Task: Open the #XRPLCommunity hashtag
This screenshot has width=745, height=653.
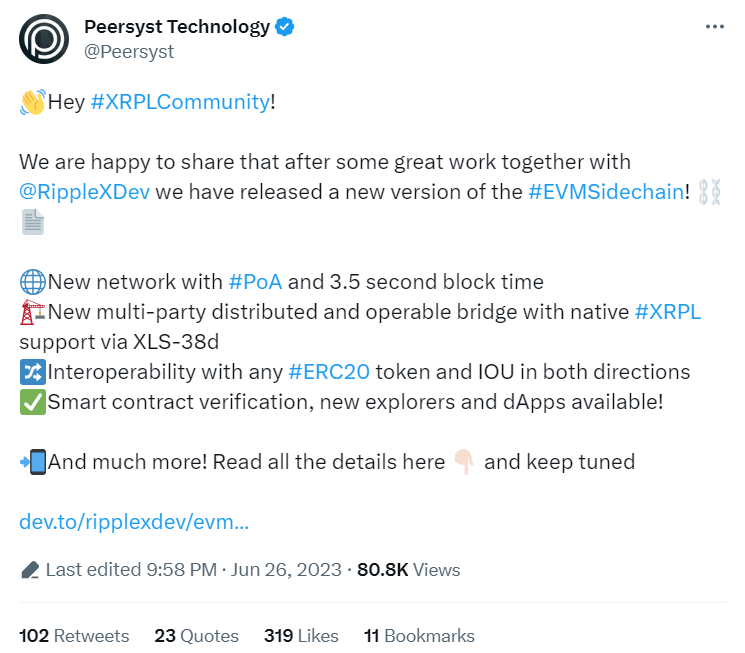Action: click(x=180, y=102)
